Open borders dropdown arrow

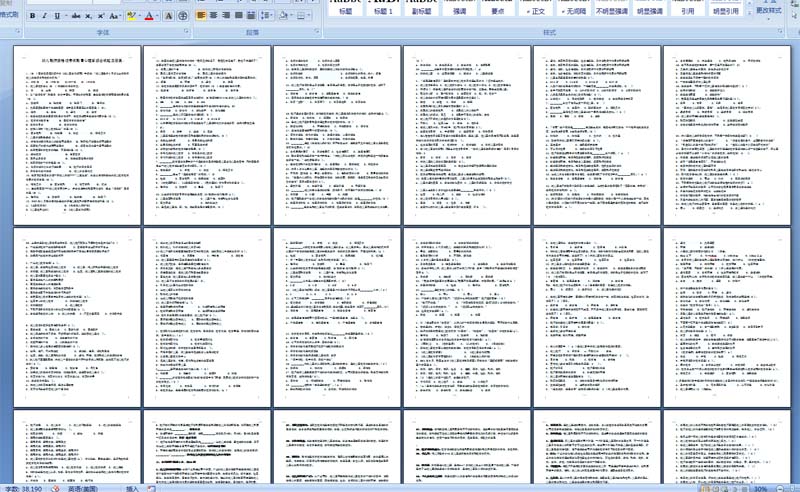point(309,15)
